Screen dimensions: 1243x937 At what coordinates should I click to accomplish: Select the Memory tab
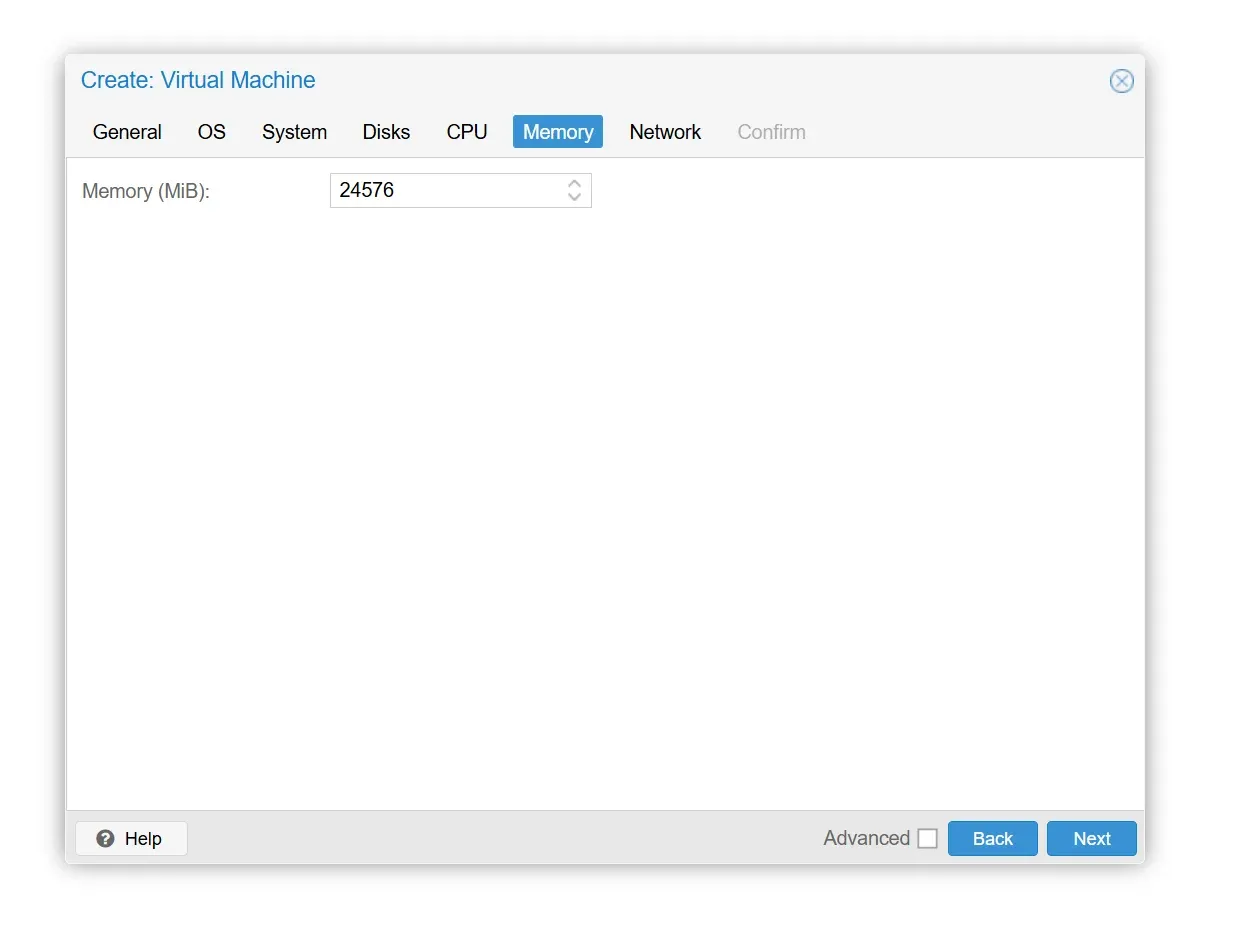pos(558,132)
